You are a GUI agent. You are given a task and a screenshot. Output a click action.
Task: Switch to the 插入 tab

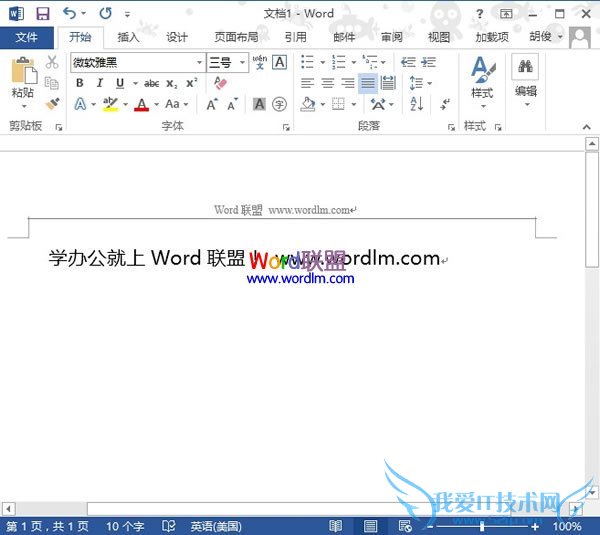[128, 37]
